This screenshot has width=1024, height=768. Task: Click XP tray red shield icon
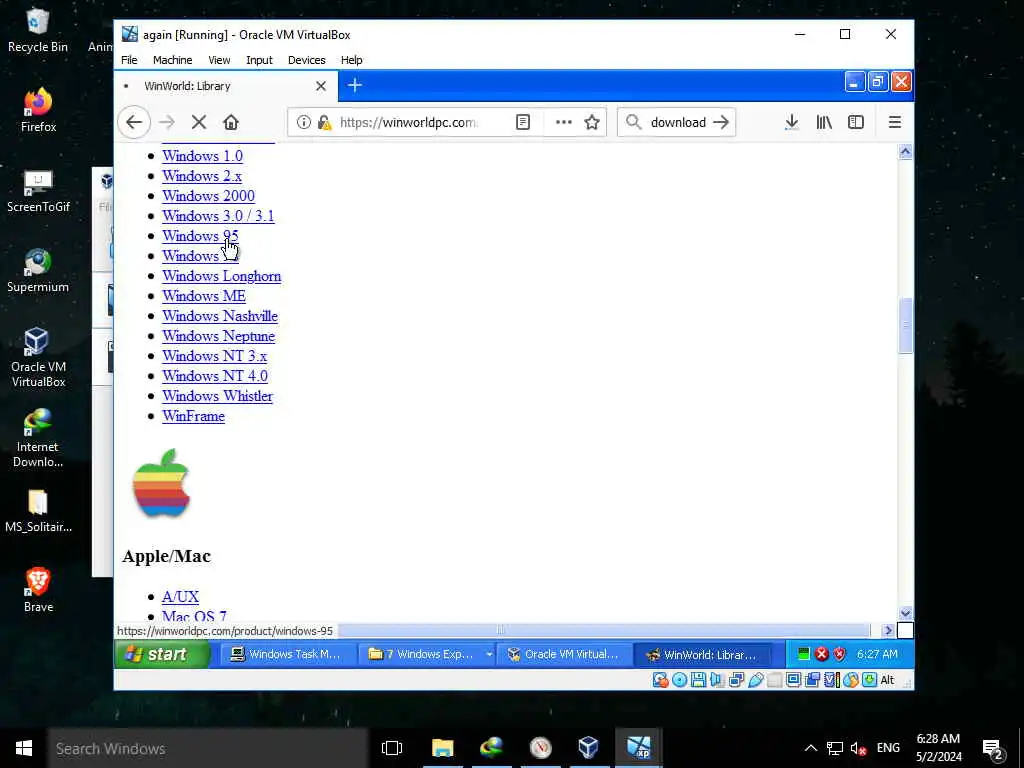pos(839,654)
